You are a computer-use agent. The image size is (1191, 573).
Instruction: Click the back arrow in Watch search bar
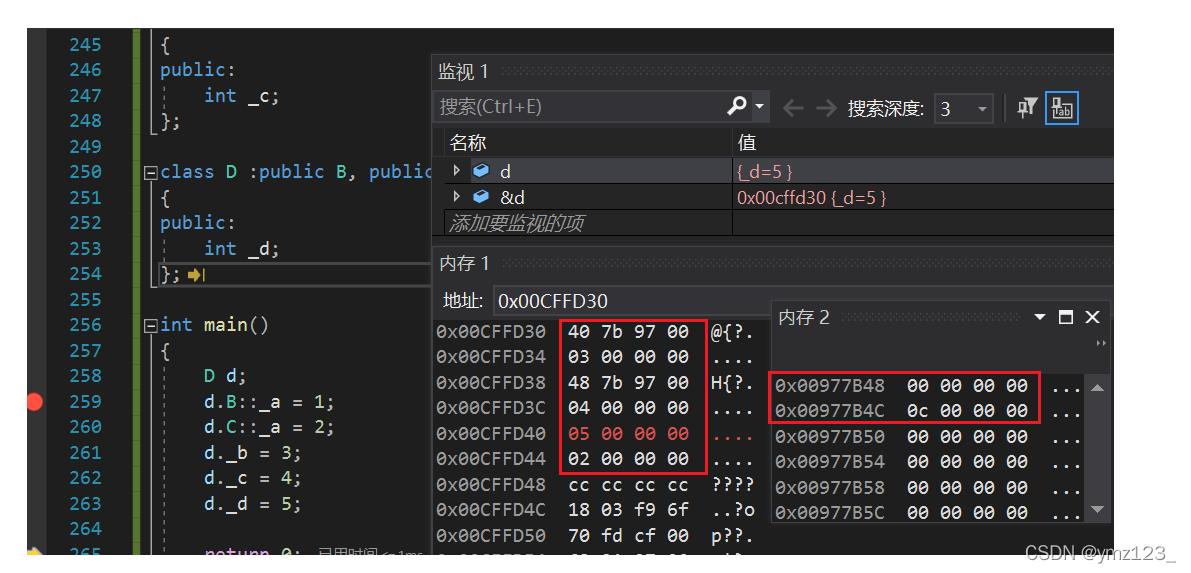click(793, 108)
